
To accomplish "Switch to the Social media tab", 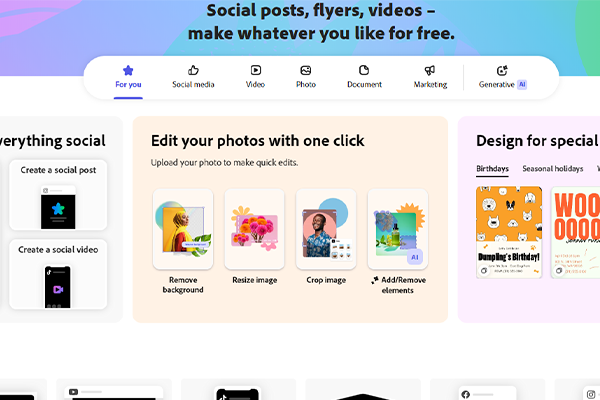I will 193,78.
